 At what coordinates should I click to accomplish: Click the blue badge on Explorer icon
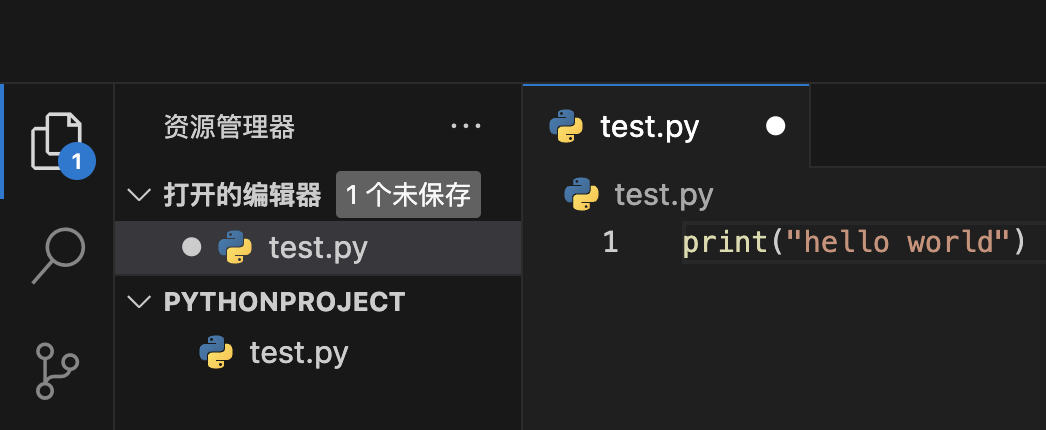point(77,161)
